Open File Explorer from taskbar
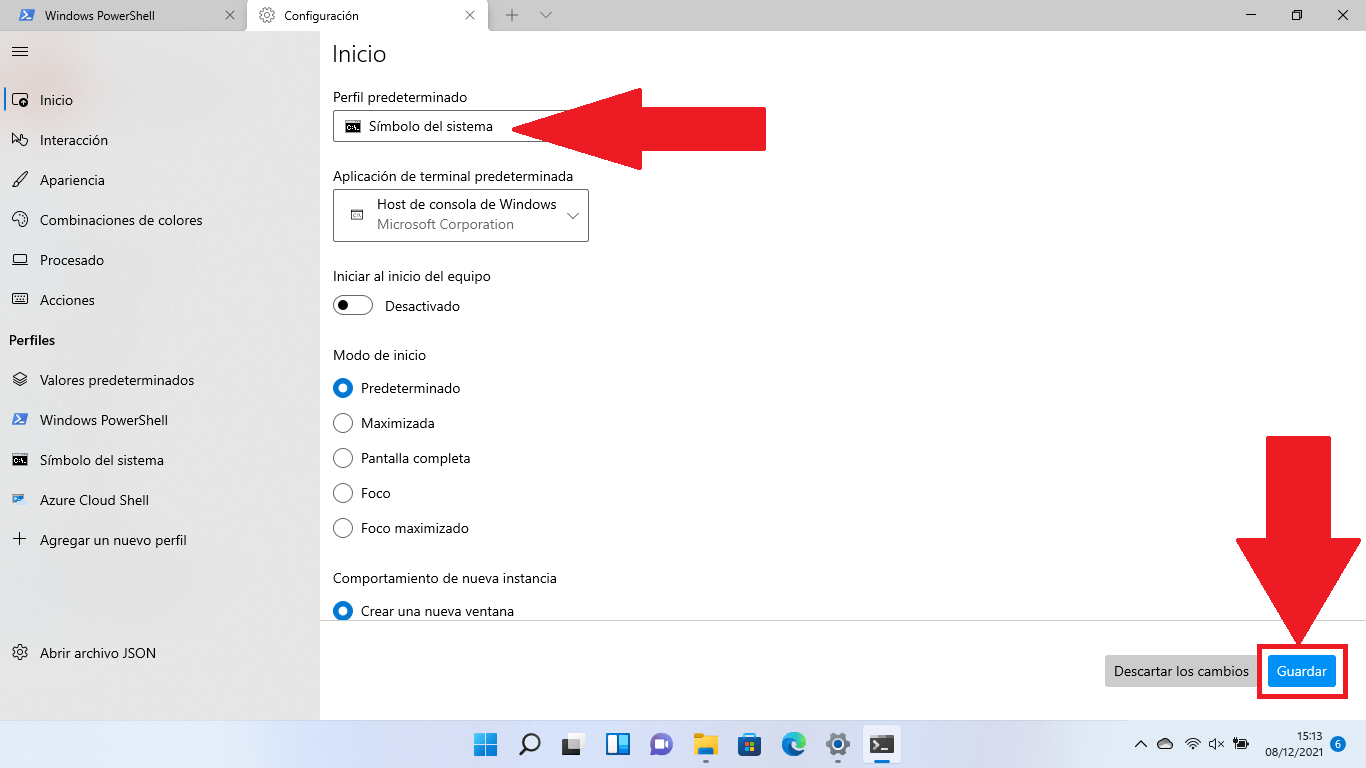 pos(706,744)
